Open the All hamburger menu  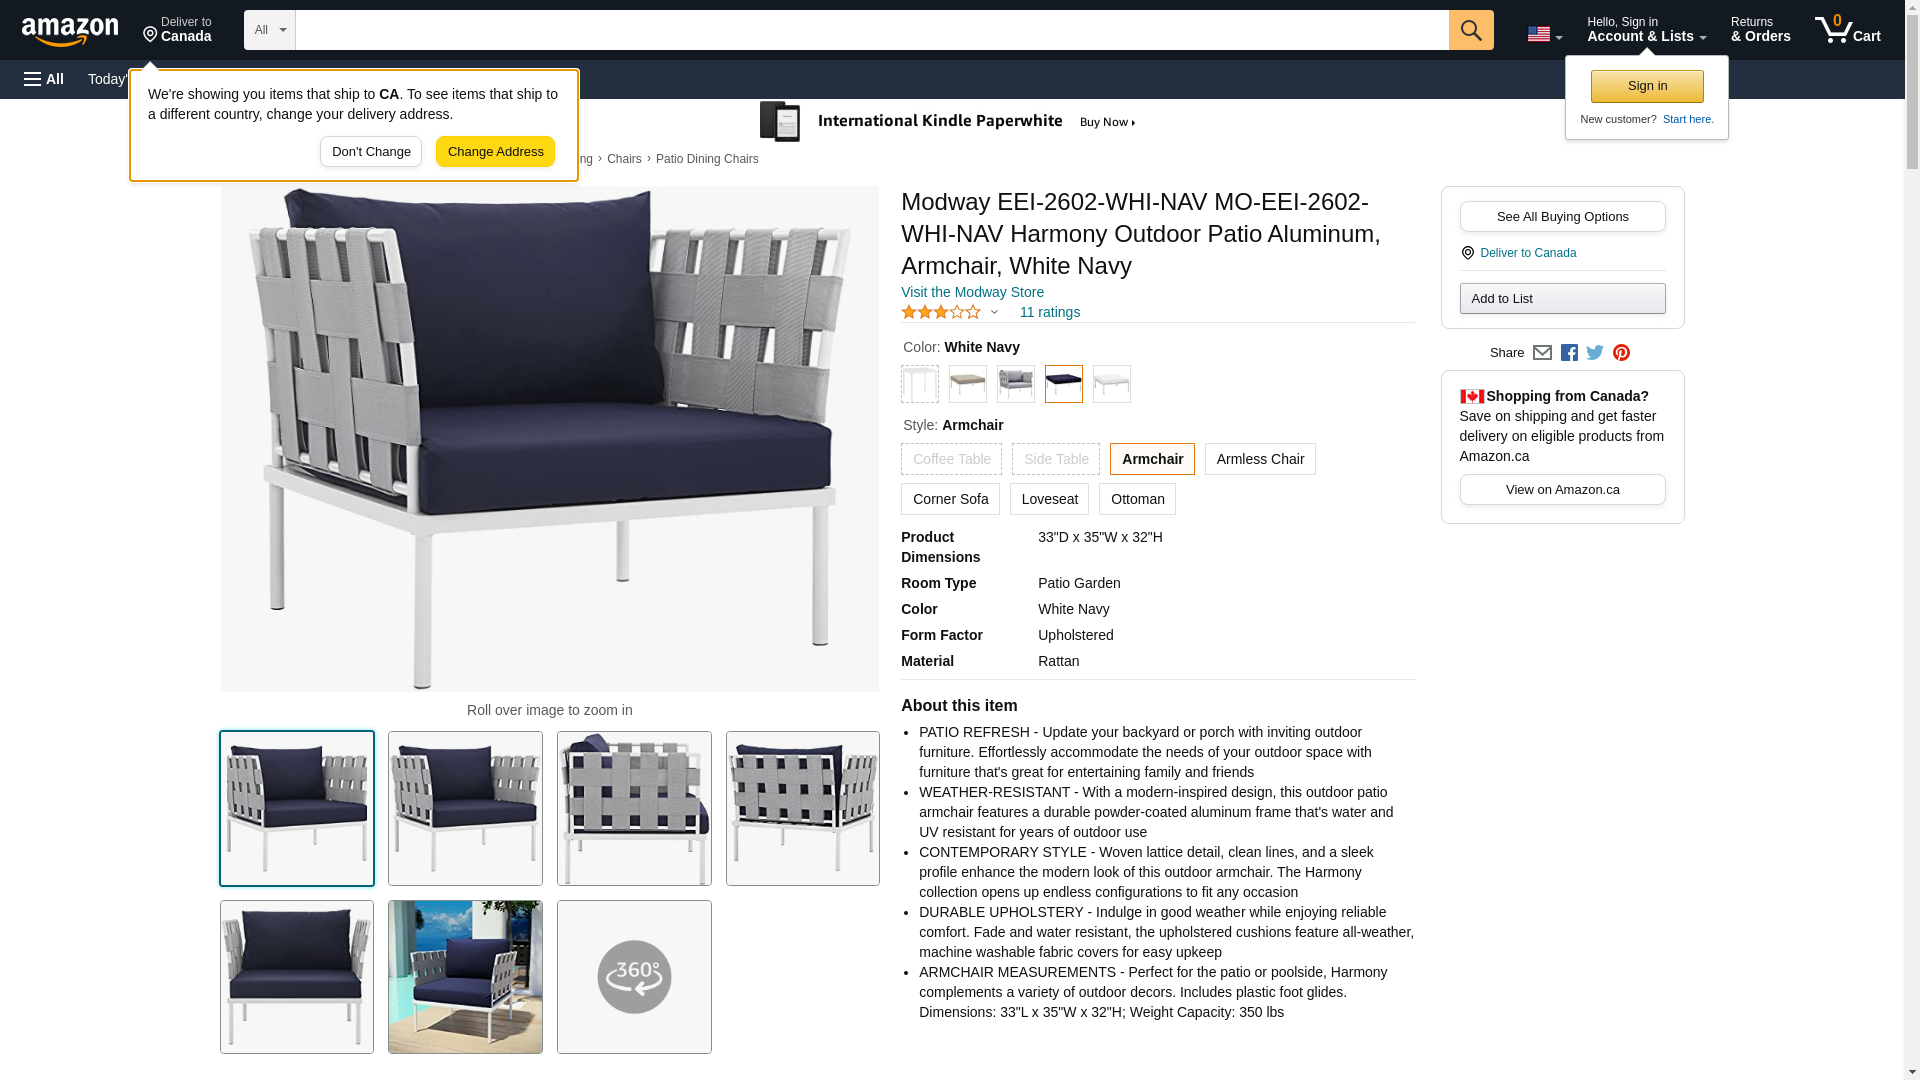[44, 79]
